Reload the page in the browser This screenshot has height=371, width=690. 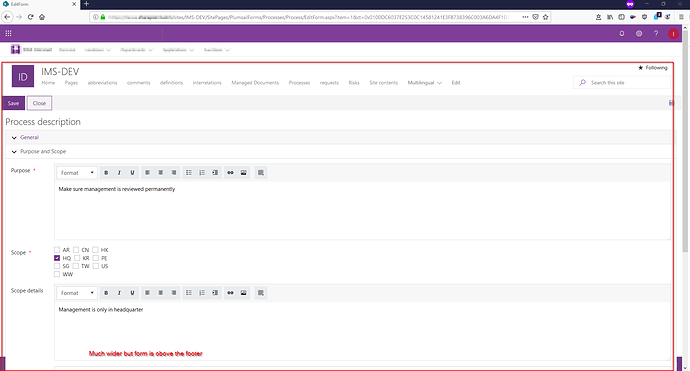tap(30, 17)
